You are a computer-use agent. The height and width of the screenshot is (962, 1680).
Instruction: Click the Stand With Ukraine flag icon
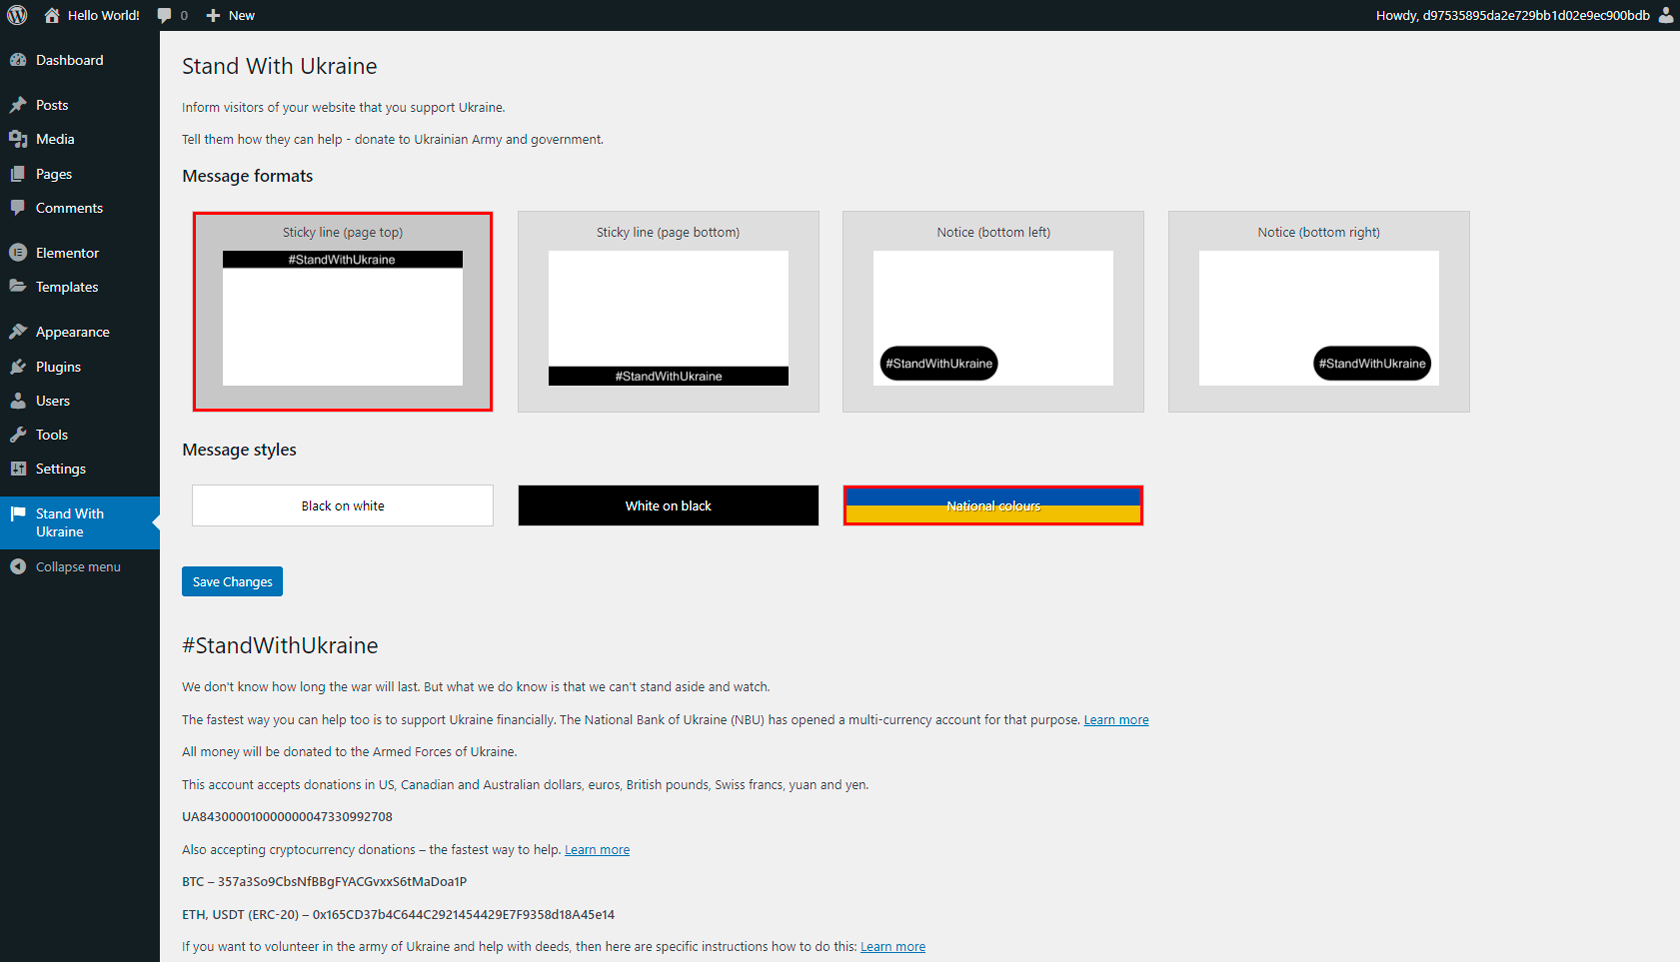18,514
